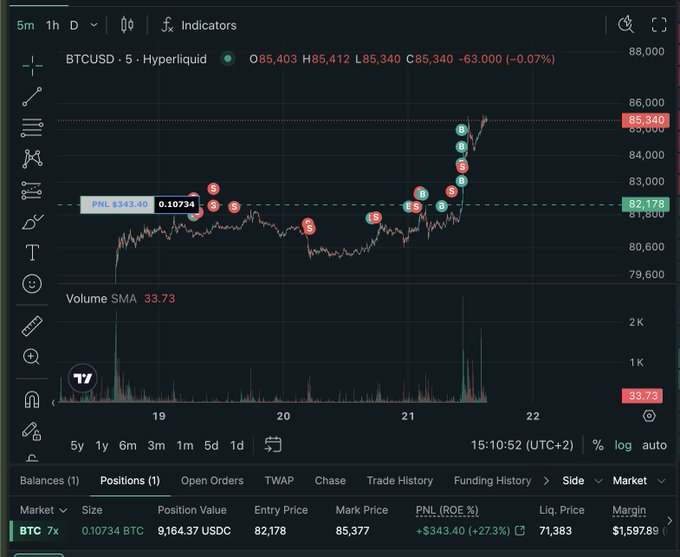Screen dimensions: 680x557
Task: Switch to the Chase tab
Action: pyautogui.click(x=330, y=481)
